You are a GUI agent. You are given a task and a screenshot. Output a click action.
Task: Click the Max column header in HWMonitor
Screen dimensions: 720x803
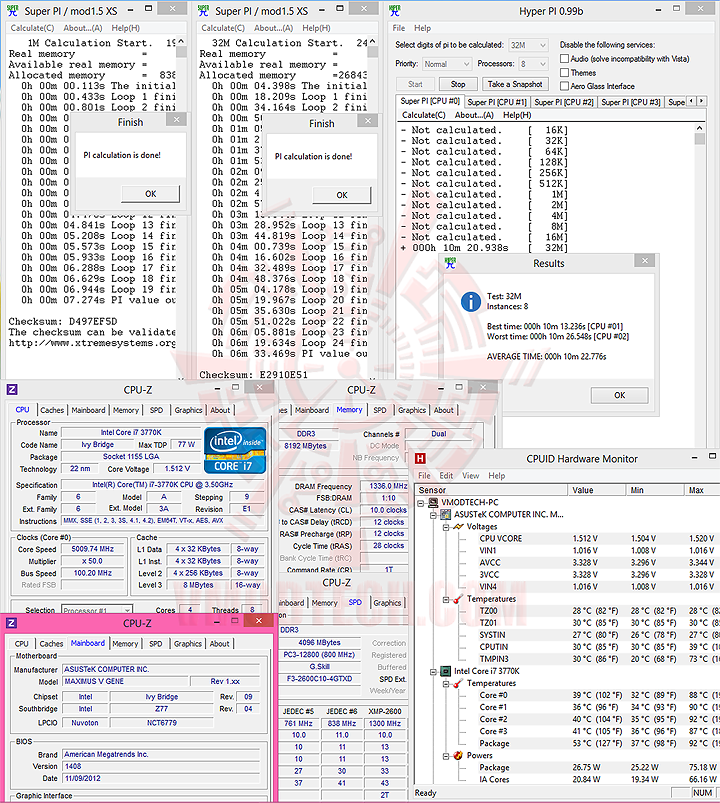click(x=702, y=490)
